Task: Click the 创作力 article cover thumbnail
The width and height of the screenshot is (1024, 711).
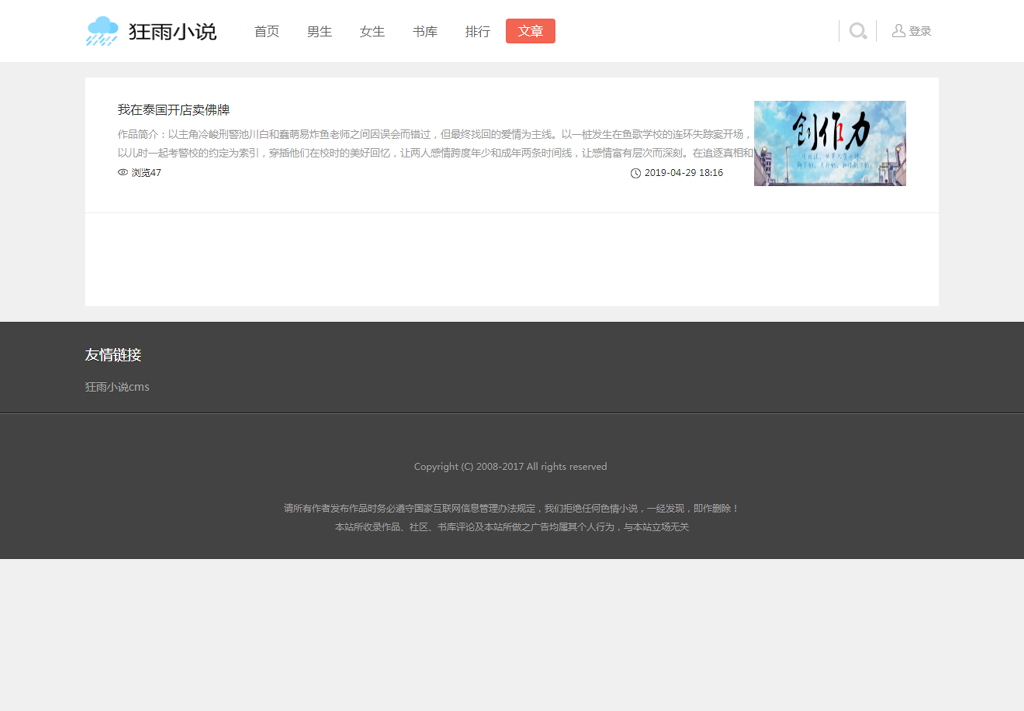Action: coord(829,143)
